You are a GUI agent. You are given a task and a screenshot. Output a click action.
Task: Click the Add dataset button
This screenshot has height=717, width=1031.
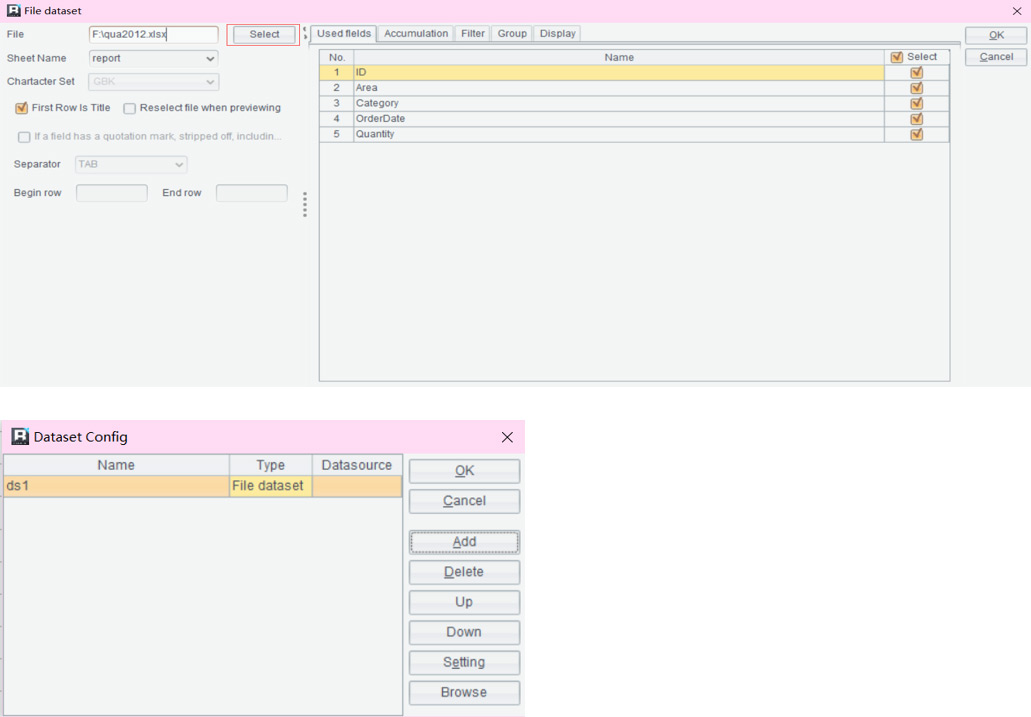coord(464,542)
